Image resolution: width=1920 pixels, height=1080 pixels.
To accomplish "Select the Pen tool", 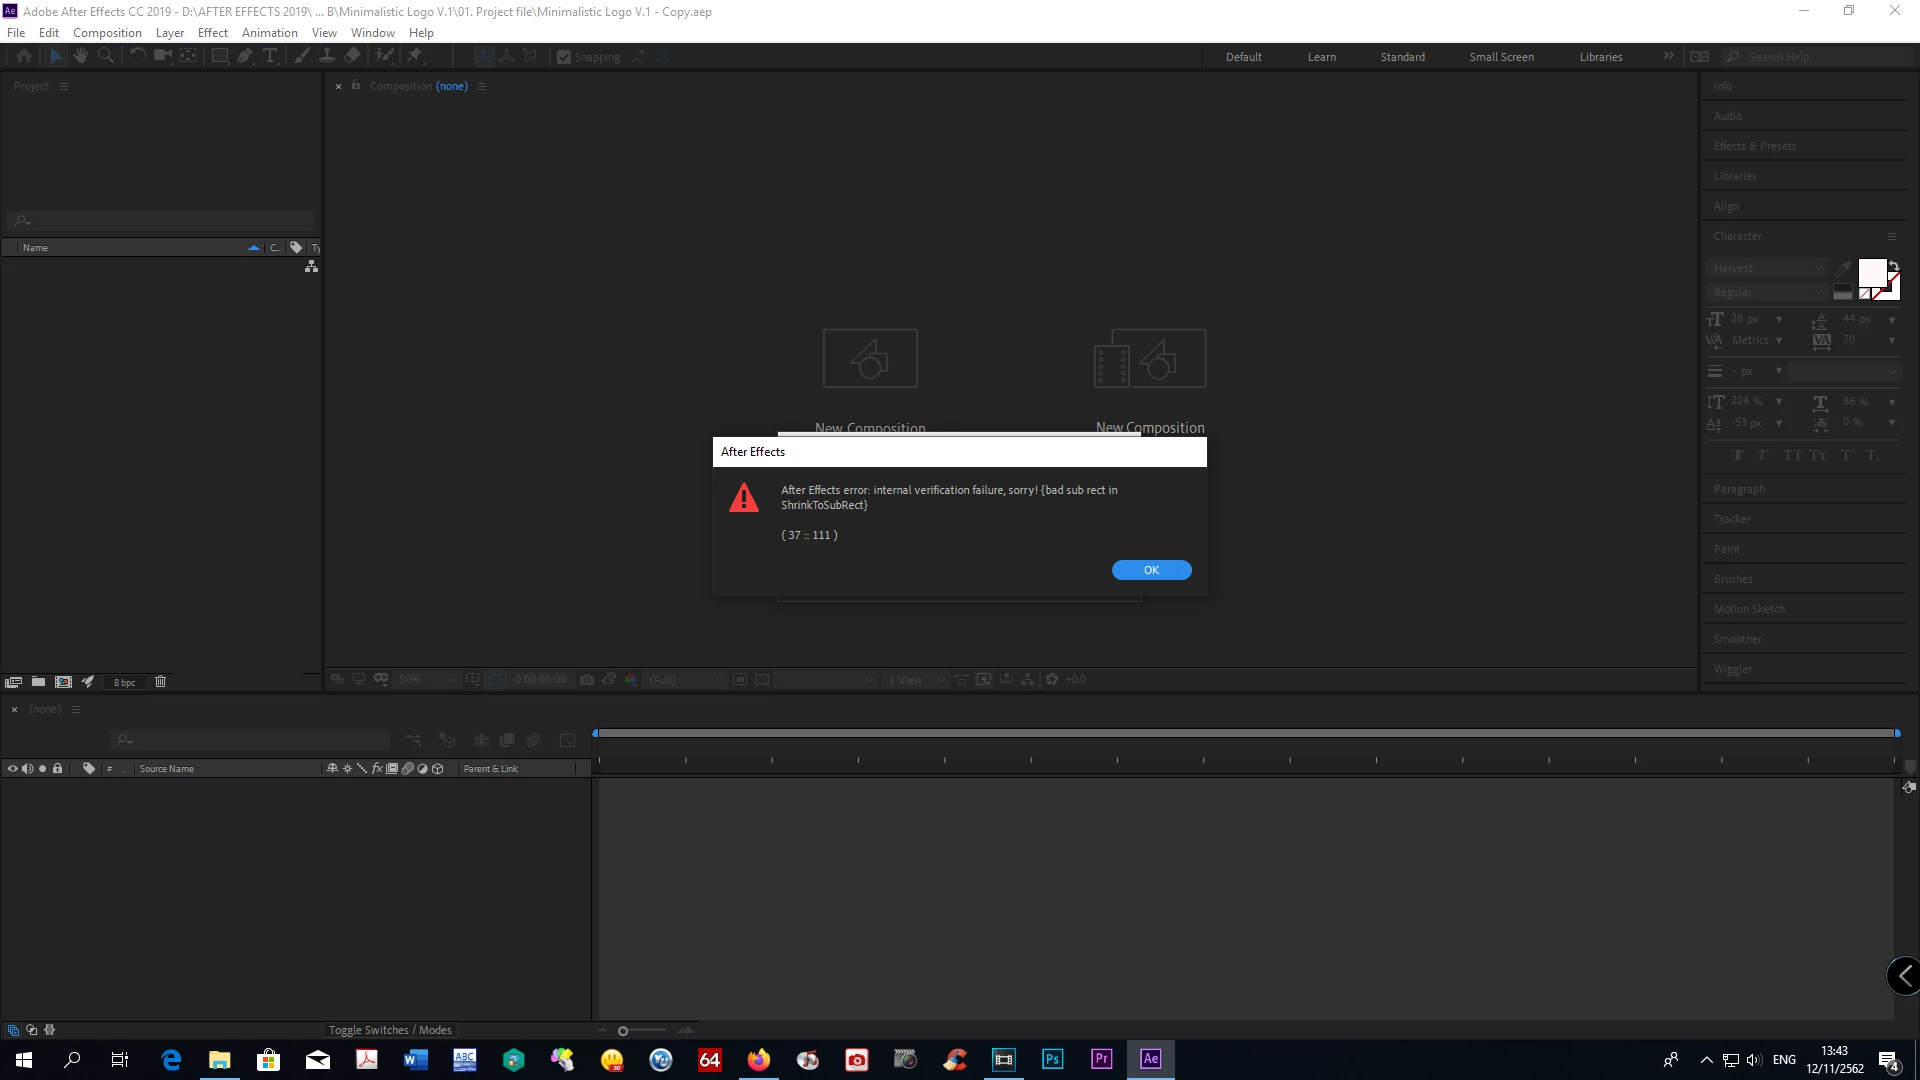I will point(245,56).
